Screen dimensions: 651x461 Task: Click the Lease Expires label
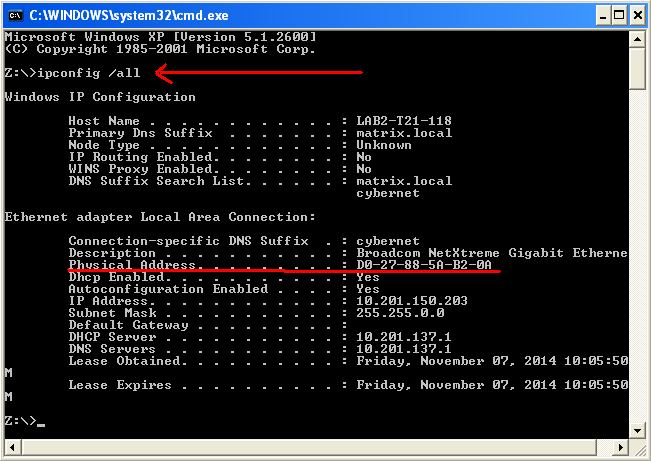(x=120, y=385)
